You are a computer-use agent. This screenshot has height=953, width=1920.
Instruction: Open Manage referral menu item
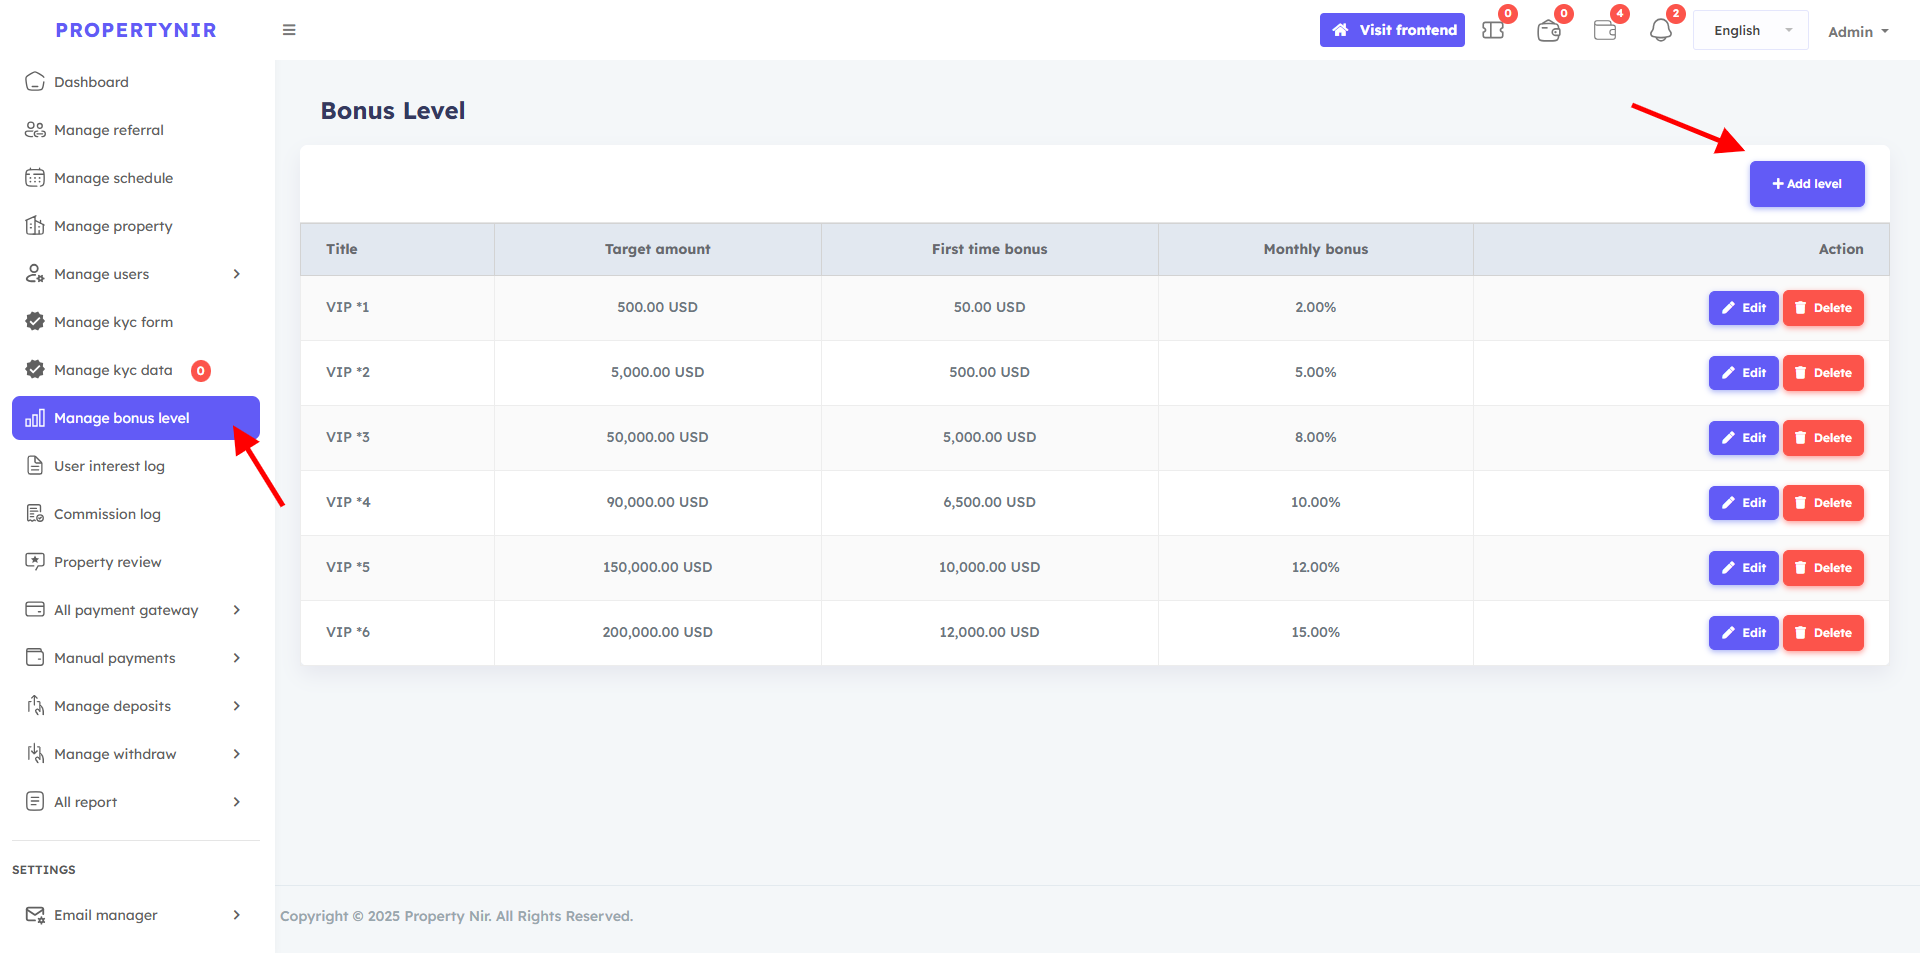click(x=109, y=130)
